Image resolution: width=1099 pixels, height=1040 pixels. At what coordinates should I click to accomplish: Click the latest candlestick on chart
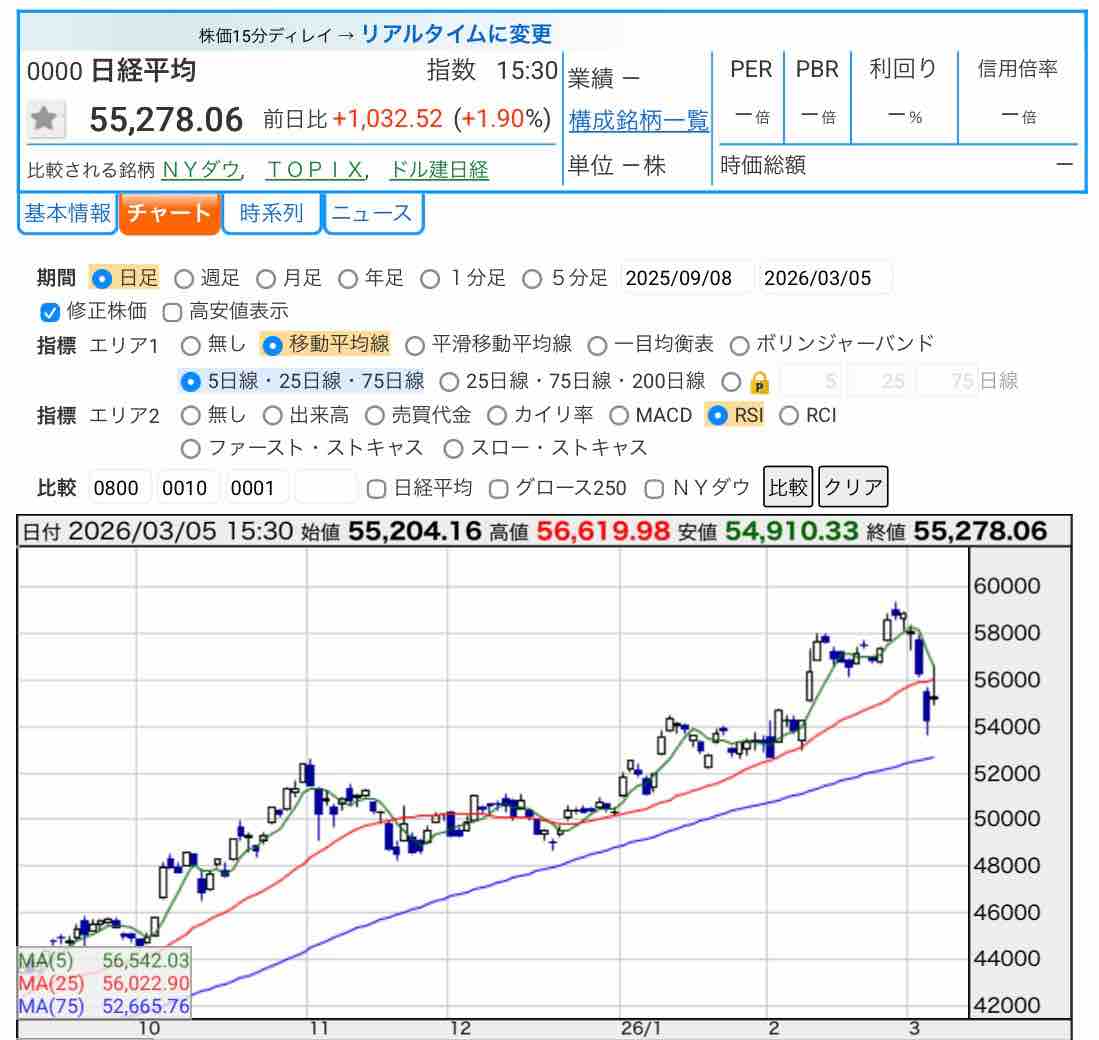[x=930, y=704]
